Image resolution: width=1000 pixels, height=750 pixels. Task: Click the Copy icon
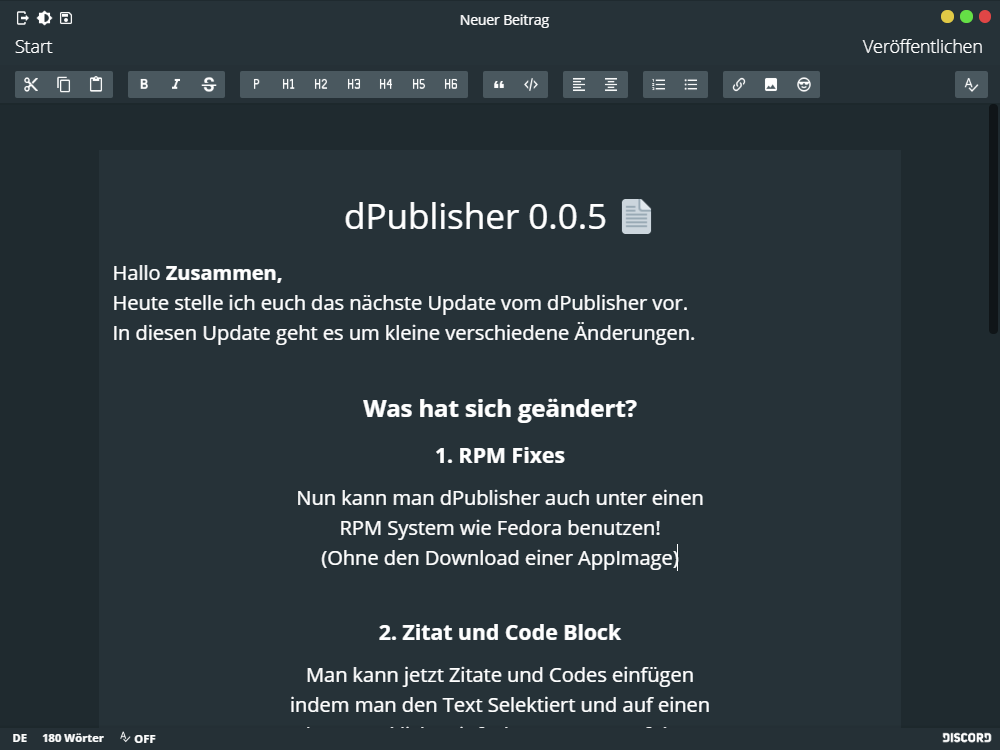tap(64, 85)
